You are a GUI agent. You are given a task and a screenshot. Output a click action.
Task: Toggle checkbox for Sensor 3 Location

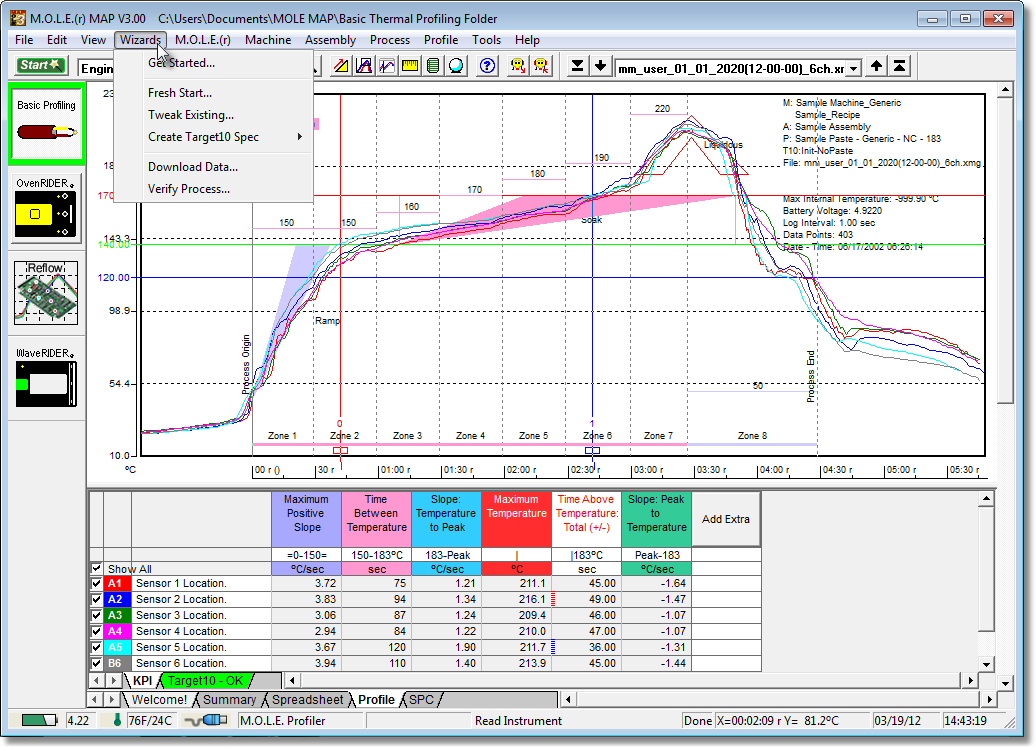pyautogui.click(x=96, y=615)
